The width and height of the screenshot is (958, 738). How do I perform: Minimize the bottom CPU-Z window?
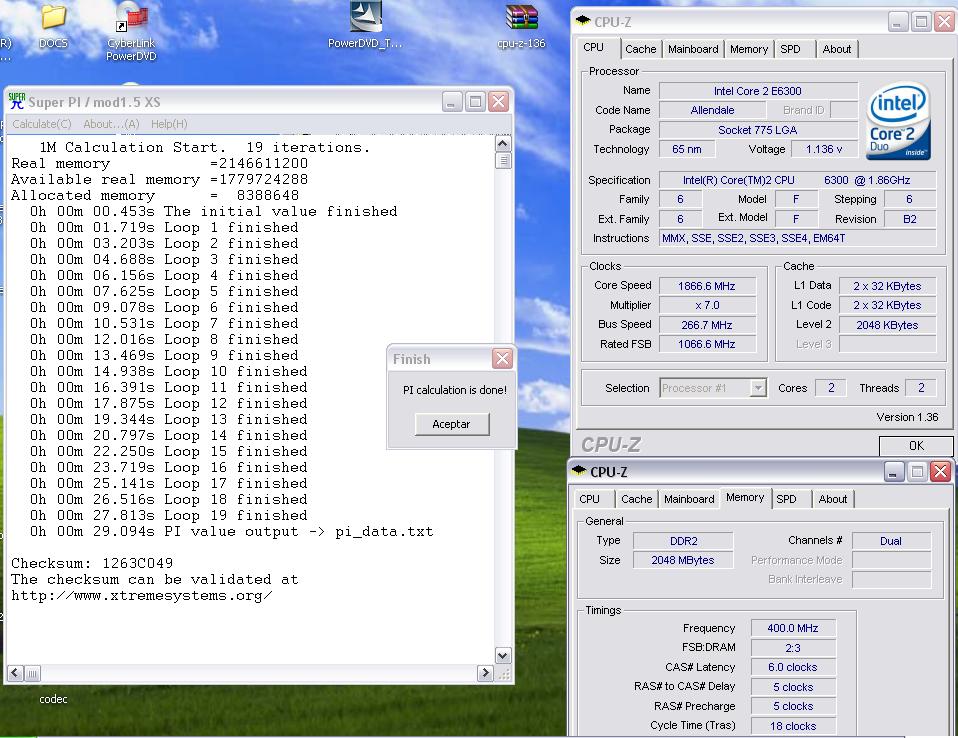pyautogui.click(x=893, y=471)
